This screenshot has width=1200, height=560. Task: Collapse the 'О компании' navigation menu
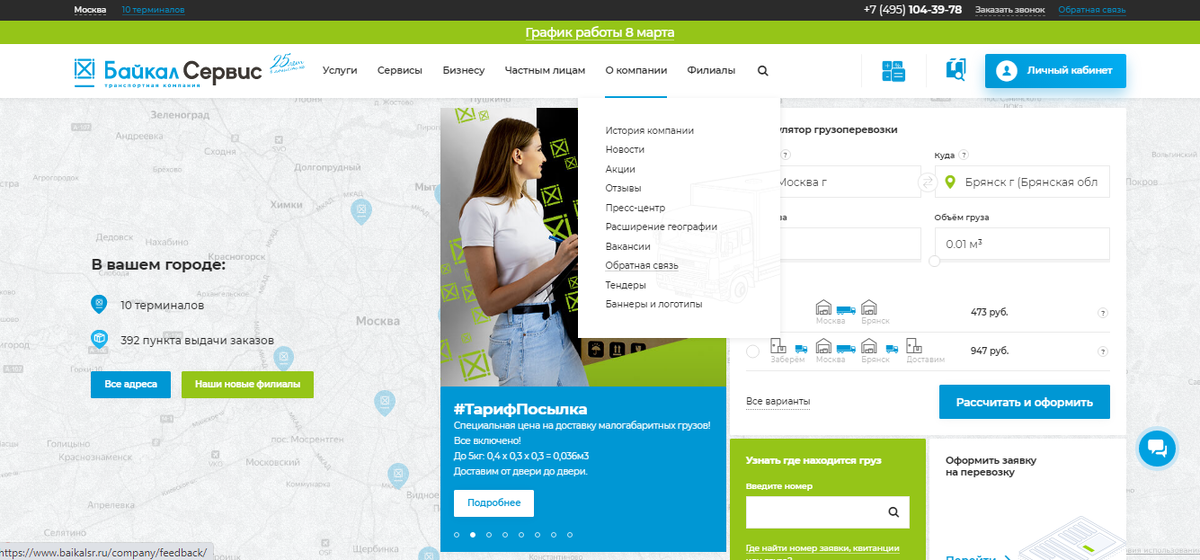[x=636, y=70]
